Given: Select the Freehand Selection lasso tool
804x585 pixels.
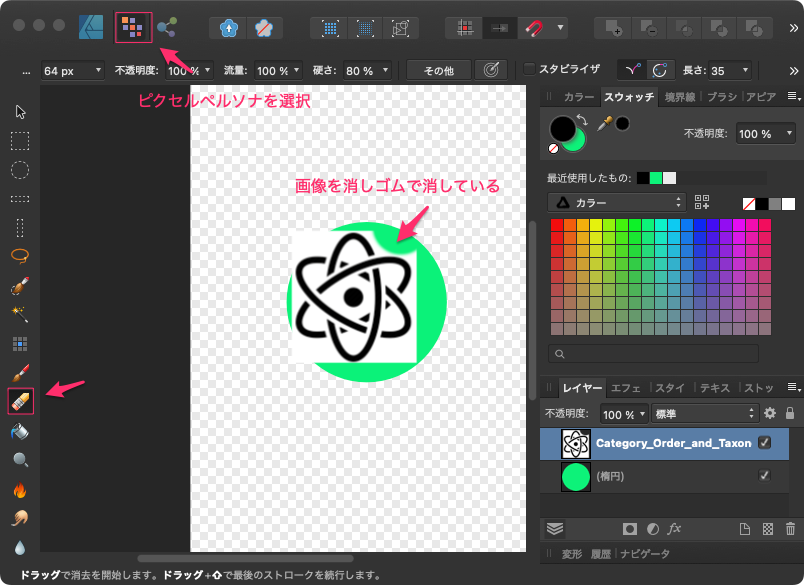Looking at the screenshot, I should tap(20, 256).
